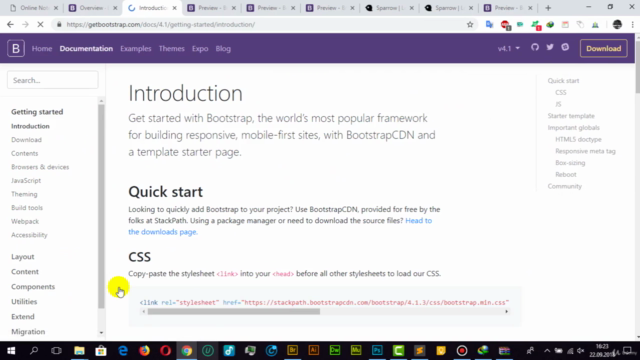Open Adobe Dreamweaver from the taskbar
The image size is (640, 360).
tap(335, 351)
